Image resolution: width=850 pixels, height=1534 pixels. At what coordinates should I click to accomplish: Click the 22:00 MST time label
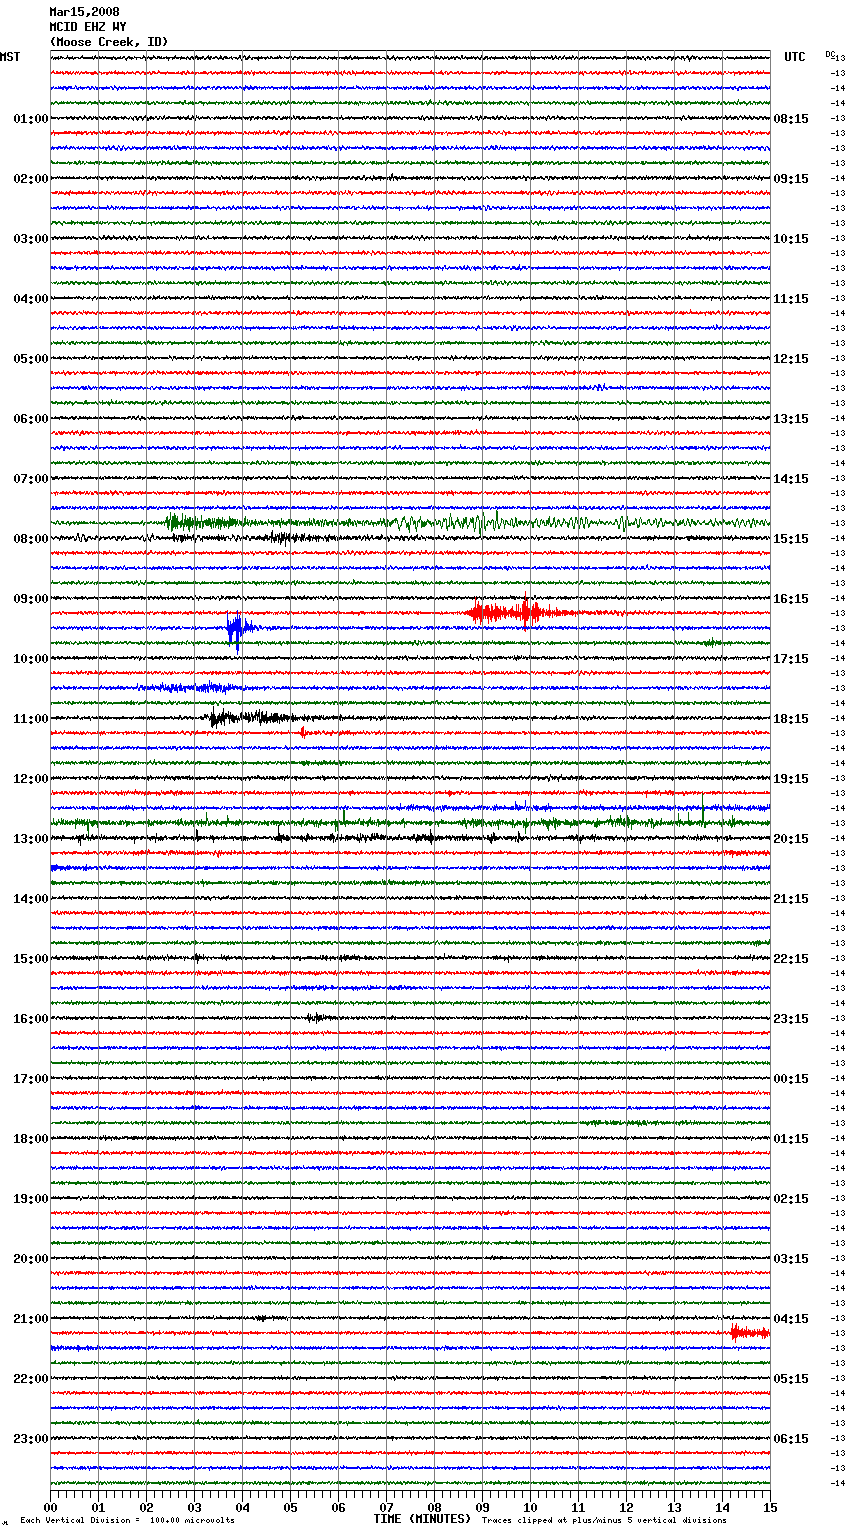point(30,1379)
